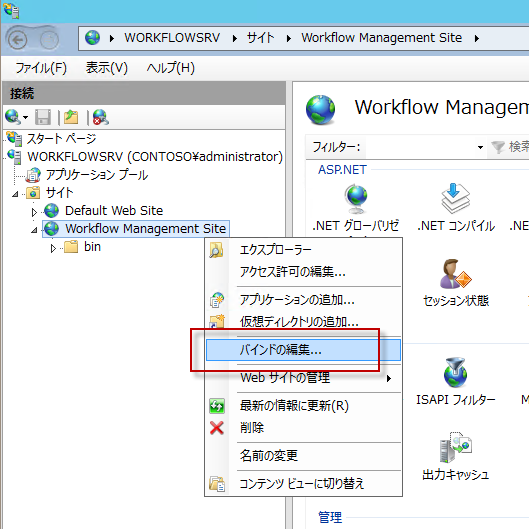Click the Save floppy disk toolbar icon

pyautogui.click(x=43, y=117)
